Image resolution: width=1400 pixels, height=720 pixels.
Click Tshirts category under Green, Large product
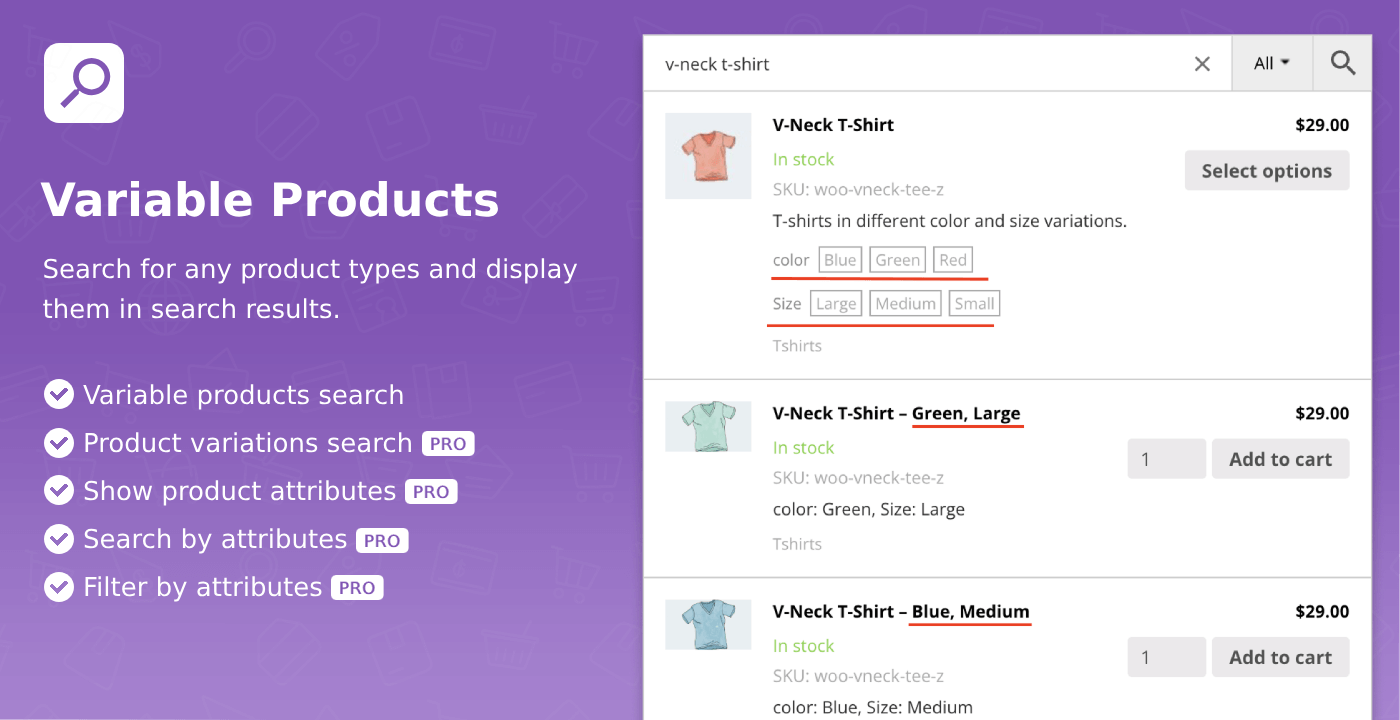pos(797,544)
